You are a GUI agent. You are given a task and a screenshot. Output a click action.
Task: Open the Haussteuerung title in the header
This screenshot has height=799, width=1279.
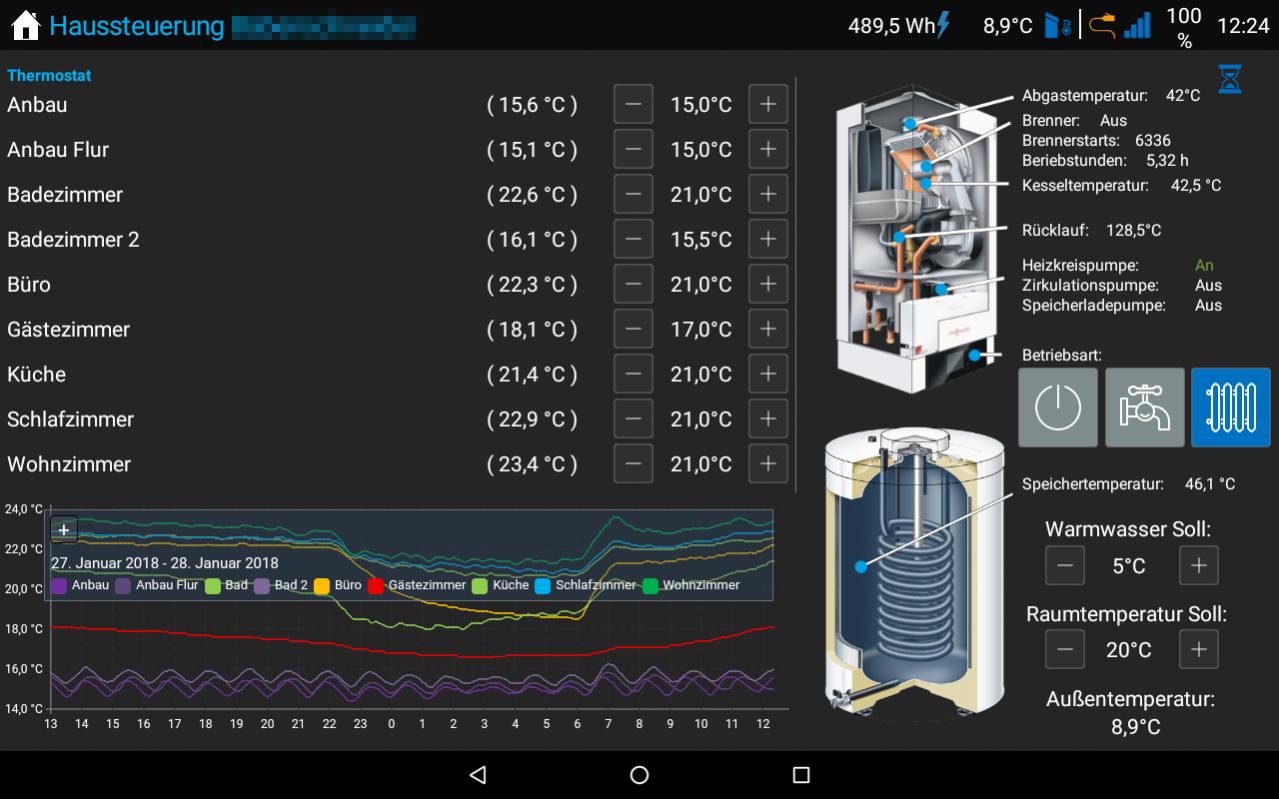click(136, 26)
